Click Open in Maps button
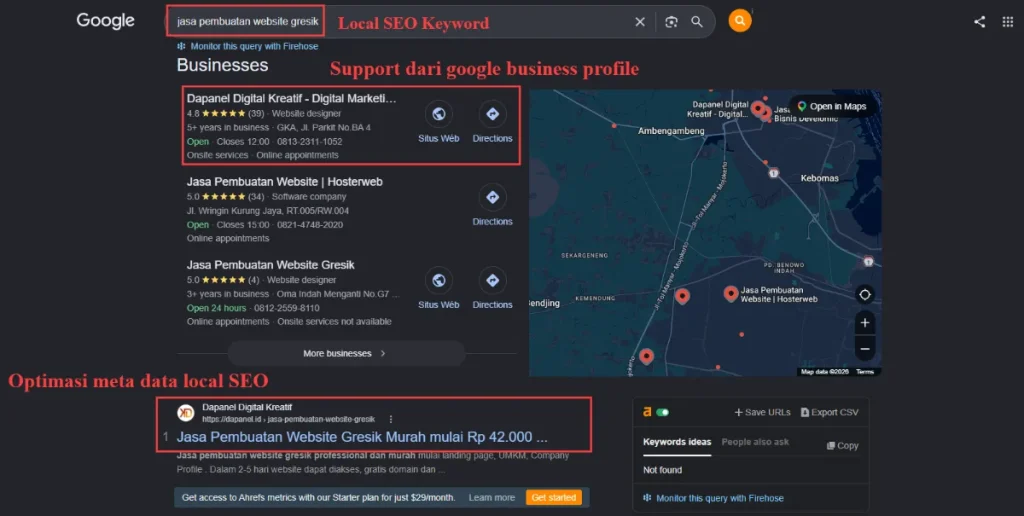The width and height of the screenshot is (1024, 516). (832, 106)
